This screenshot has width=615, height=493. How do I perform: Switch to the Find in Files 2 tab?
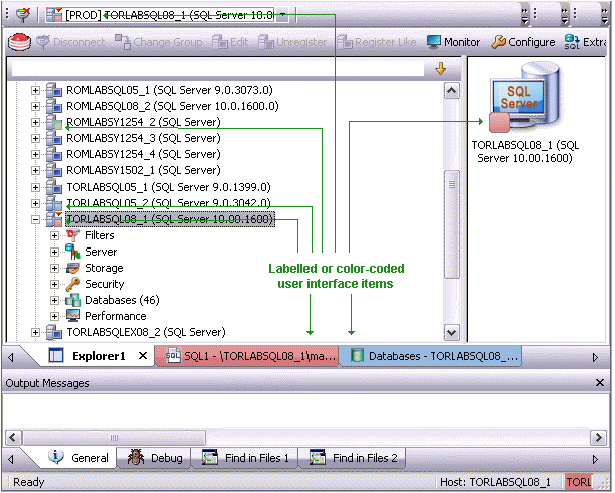353,458
